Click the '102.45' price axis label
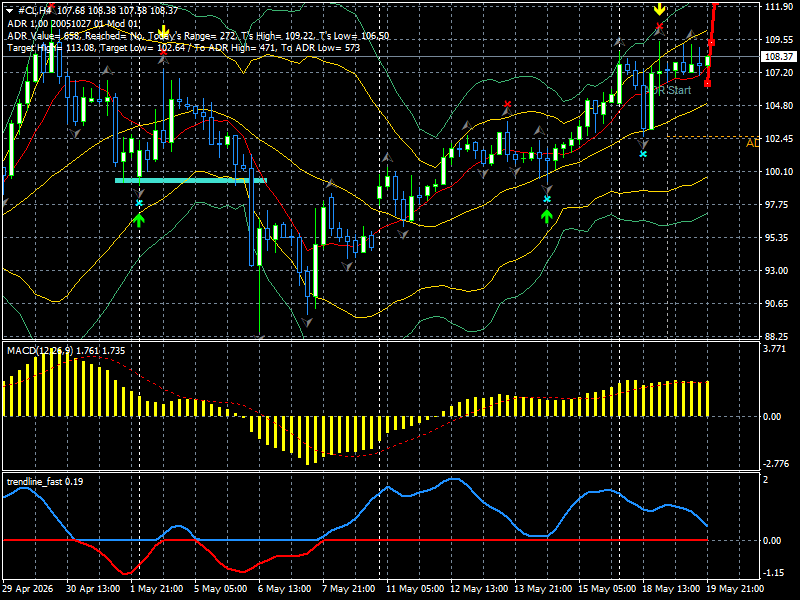 pyautogui.click(x=779, y=138)
